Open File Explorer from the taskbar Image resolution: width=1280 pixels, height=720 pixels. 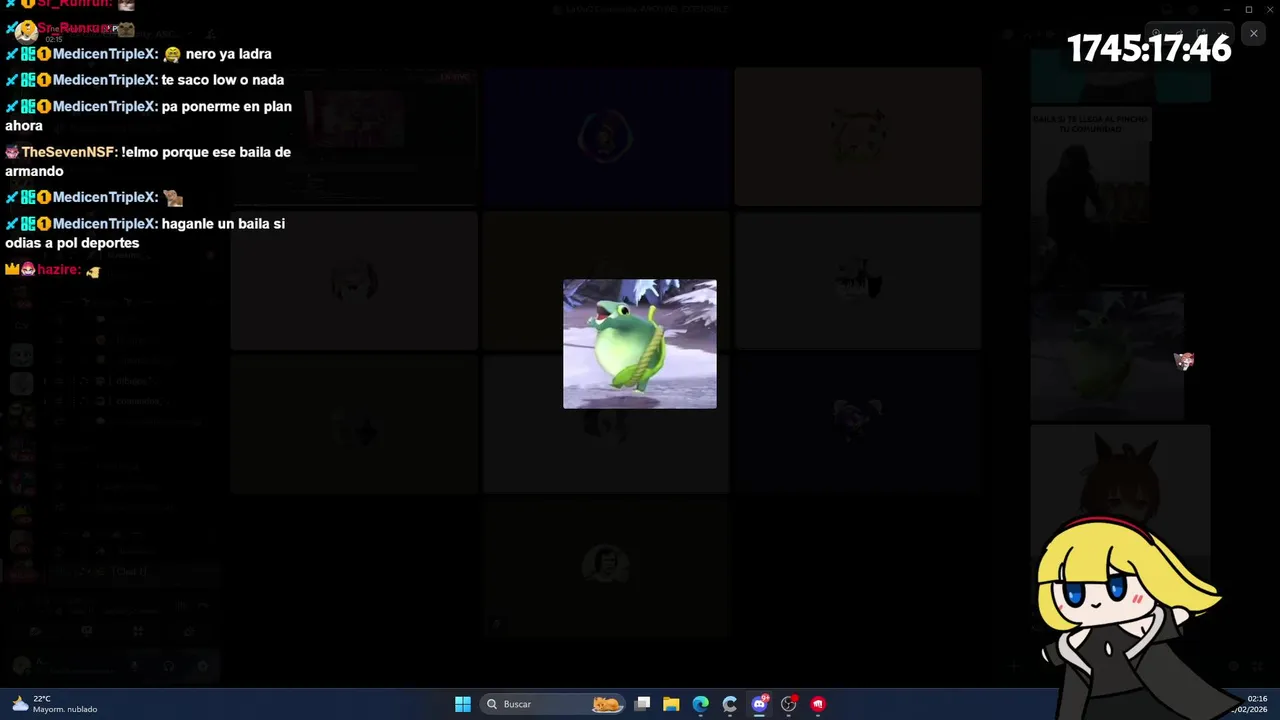tap(671, 704)
